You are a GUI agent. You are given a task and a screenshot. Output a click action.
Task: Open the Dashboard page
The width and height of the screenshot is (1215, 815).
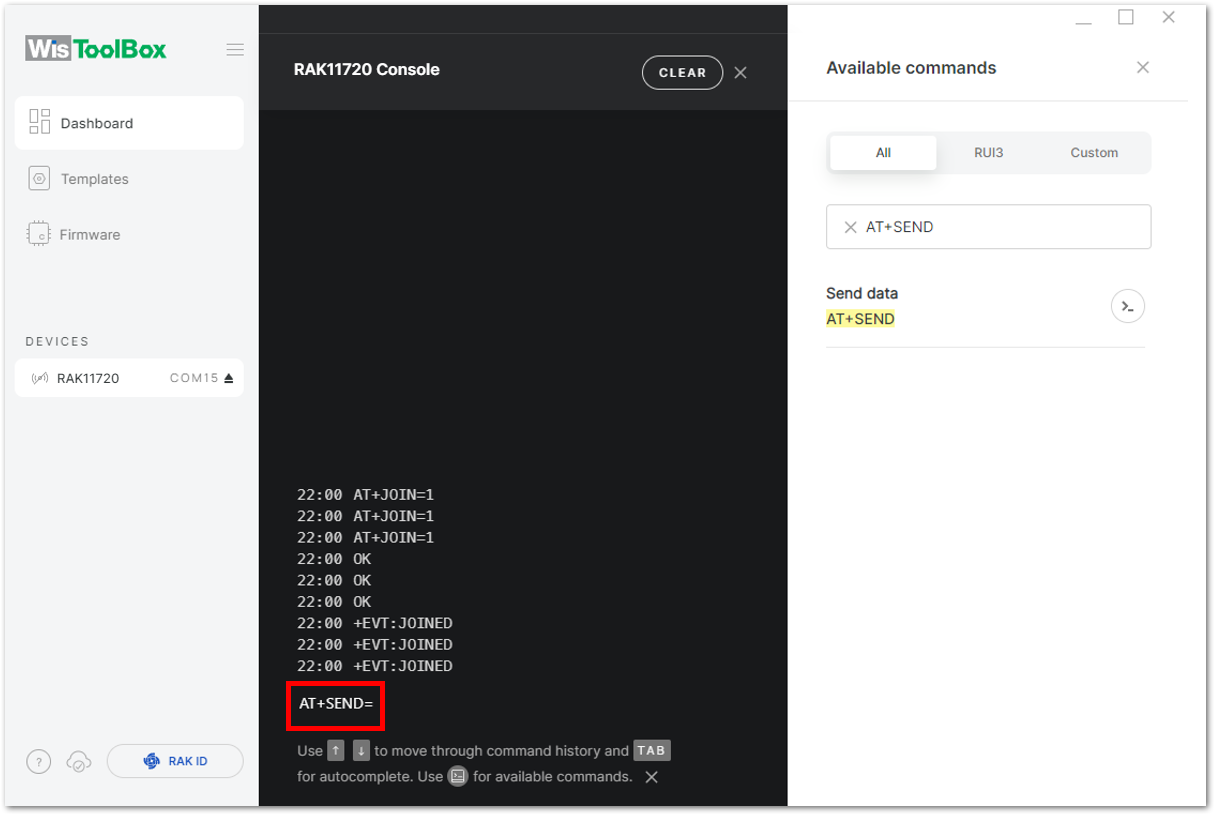tap(129, 123)
